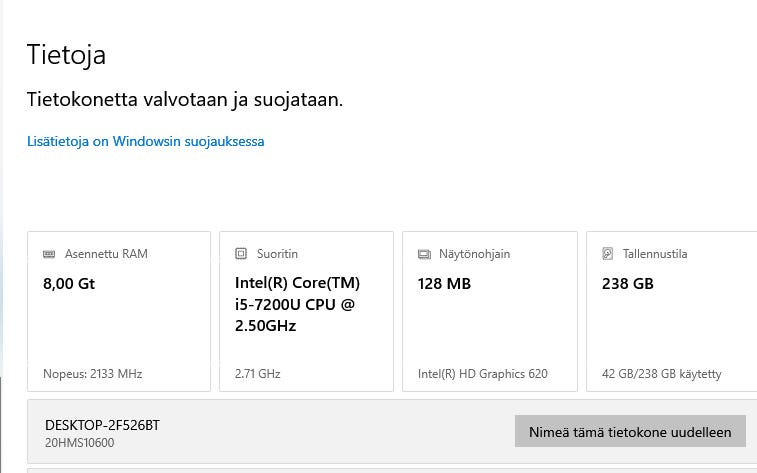Click the 20HMS10600 model number
The image size is (757, 473).
(80, 443)
